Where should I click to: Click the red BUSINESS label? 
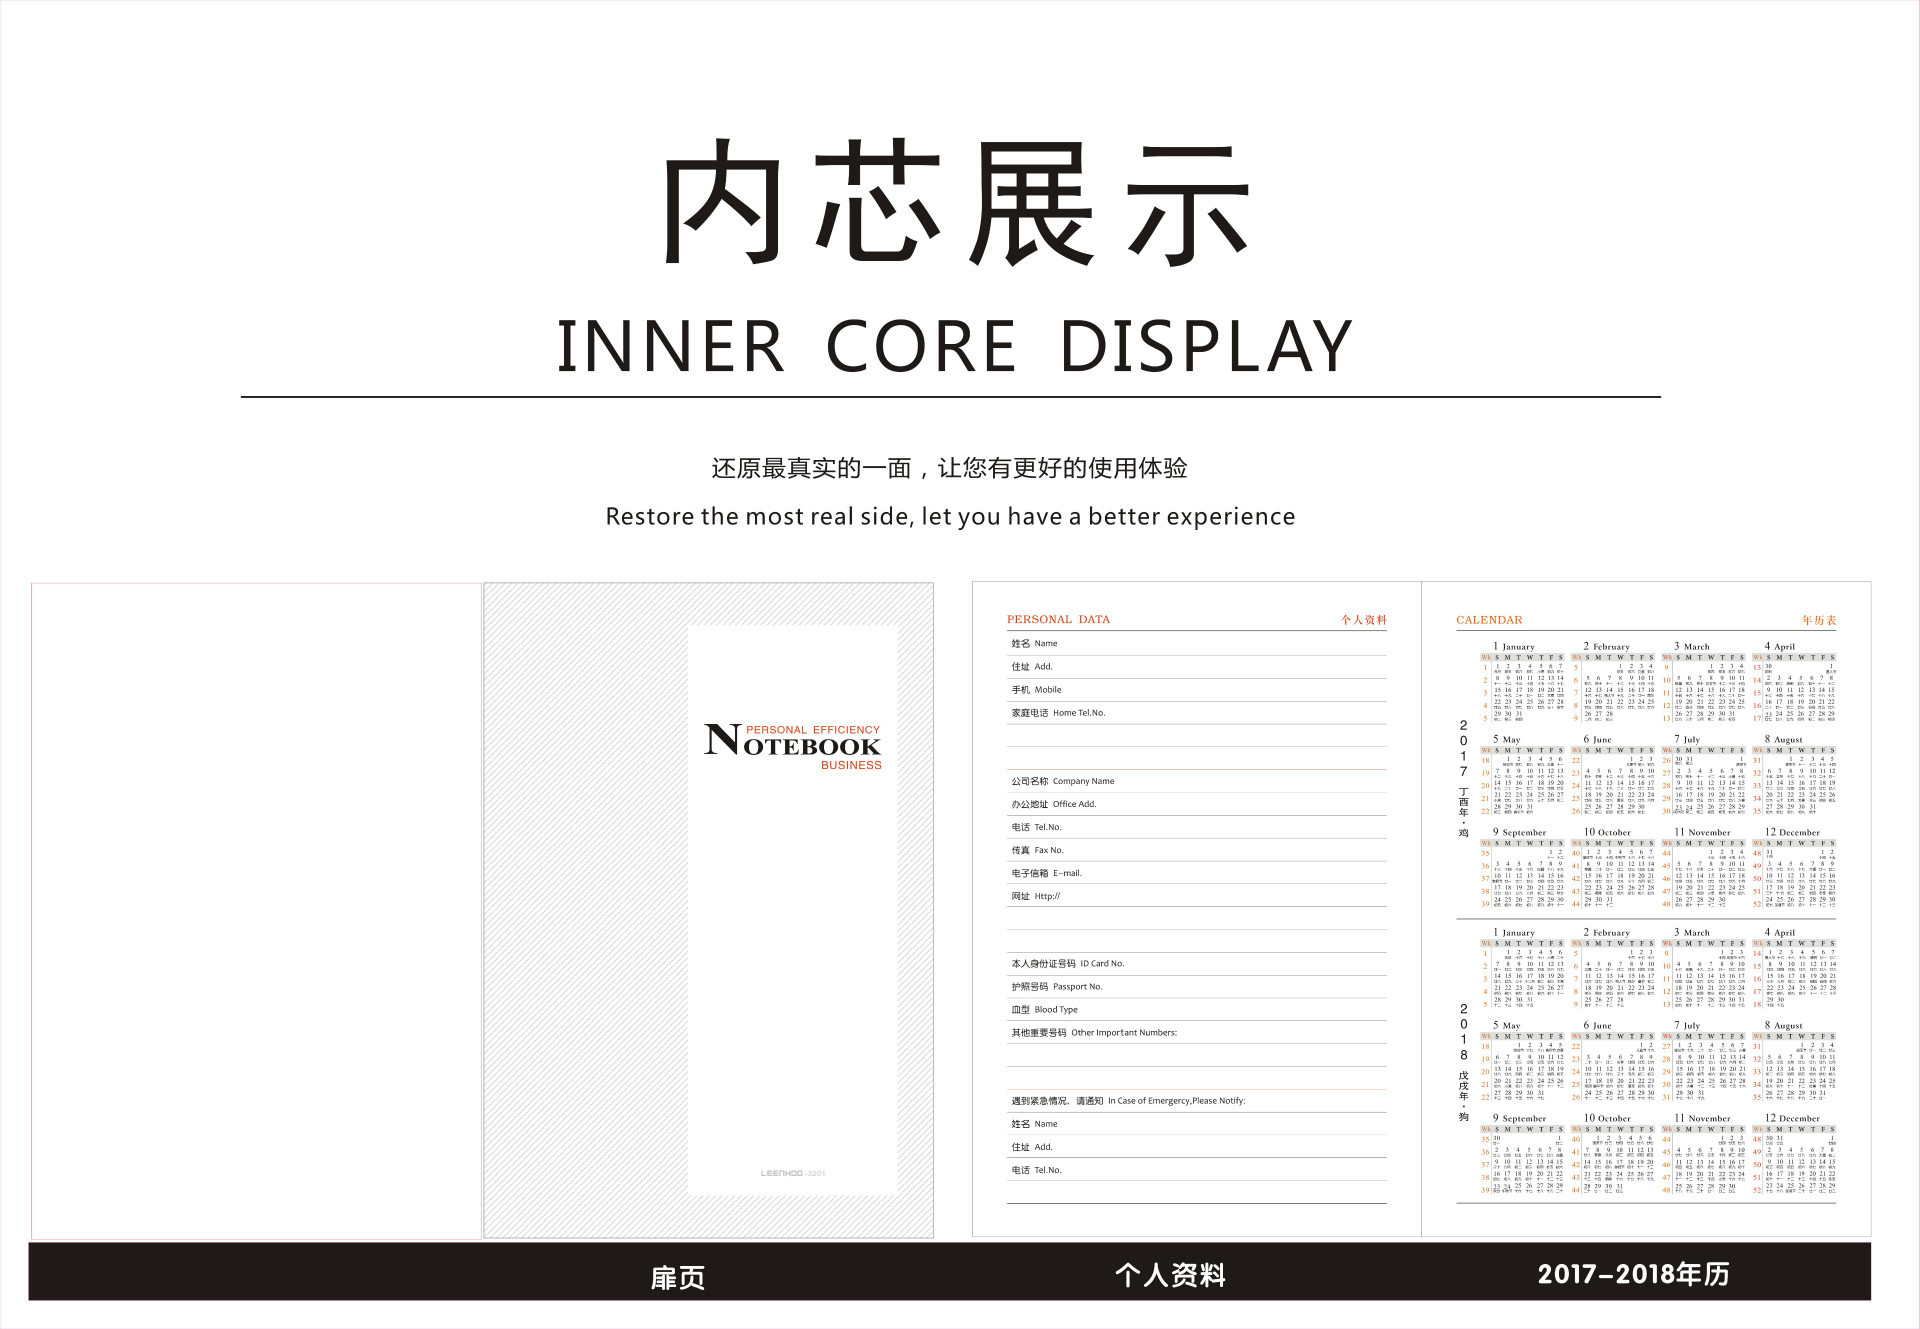click(x=851, y=765)
